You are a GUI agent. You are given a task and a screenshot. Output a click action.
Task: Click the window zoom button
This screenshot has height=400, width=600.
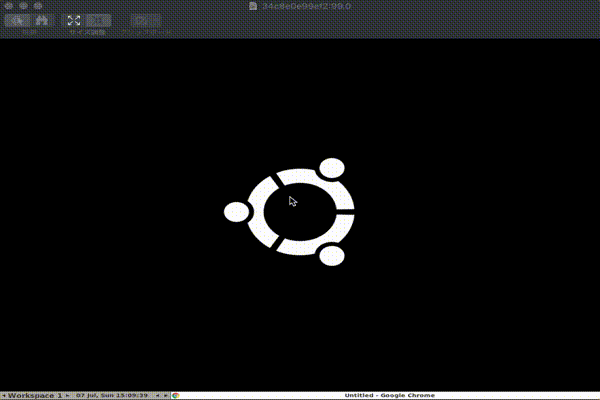point(38,6)
